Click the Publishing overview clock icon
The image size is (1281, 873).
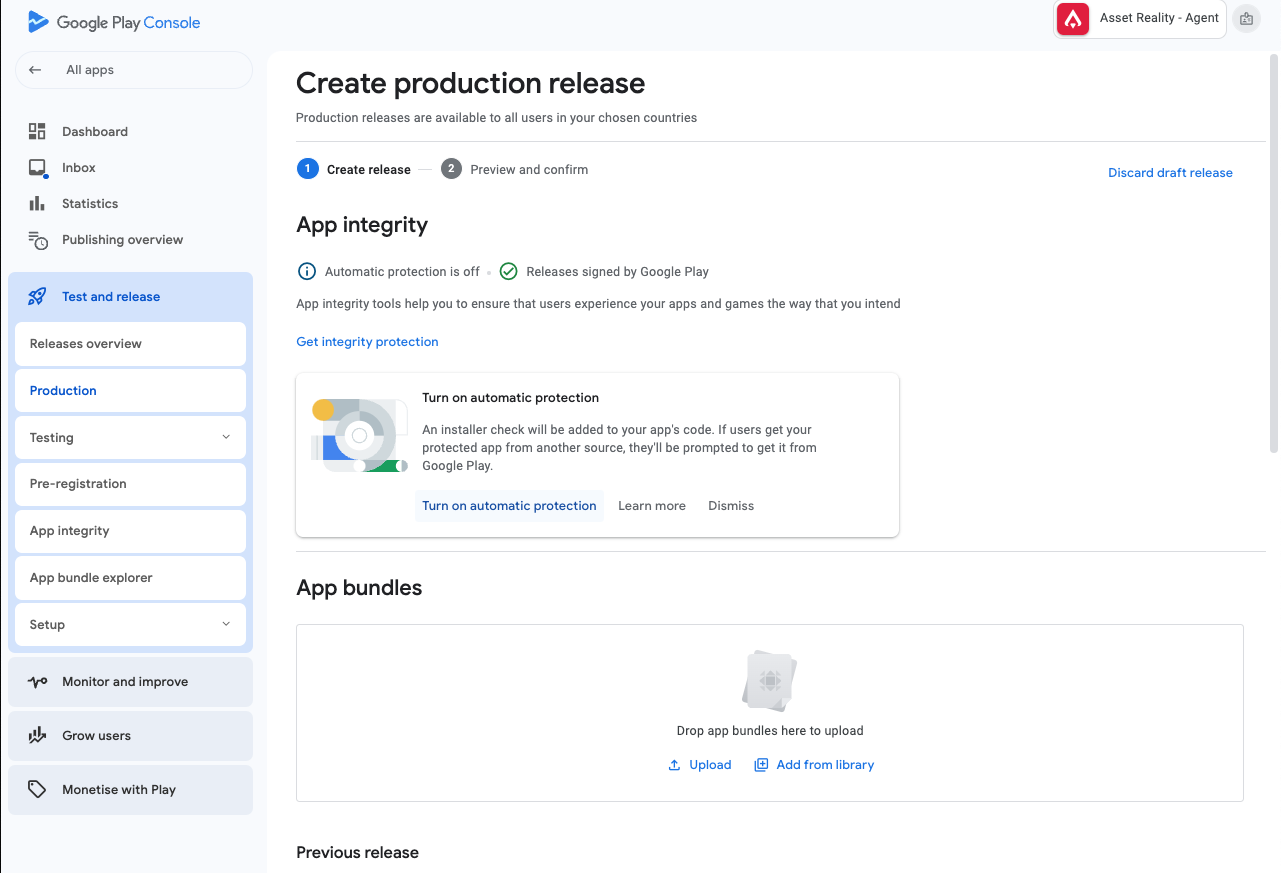tap(37, 240)
